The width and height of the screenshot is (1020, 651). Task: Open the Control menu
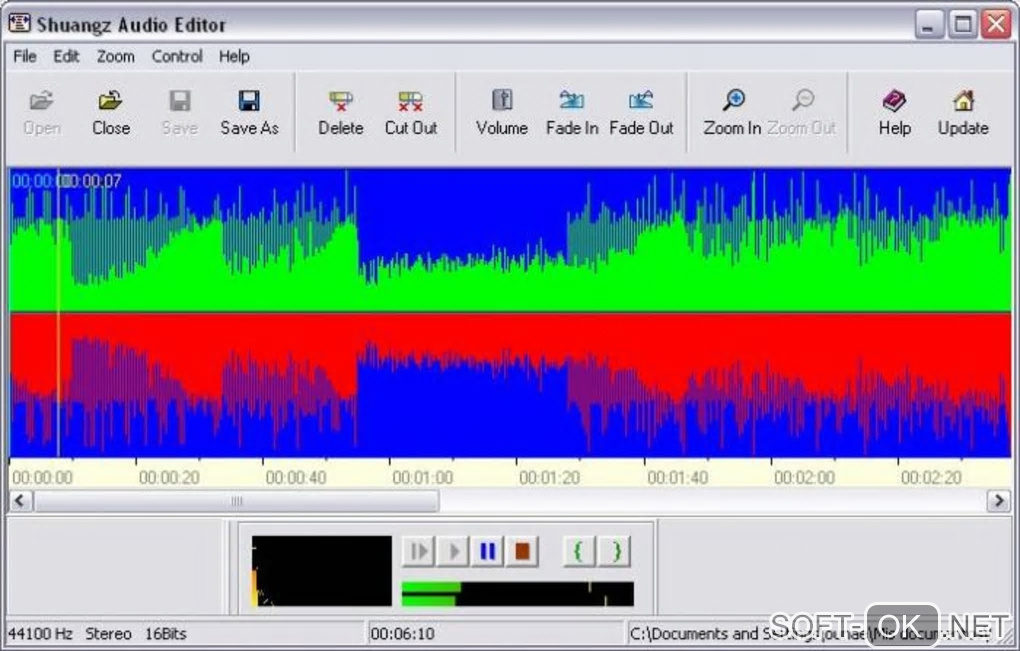(x=177, y=57)
